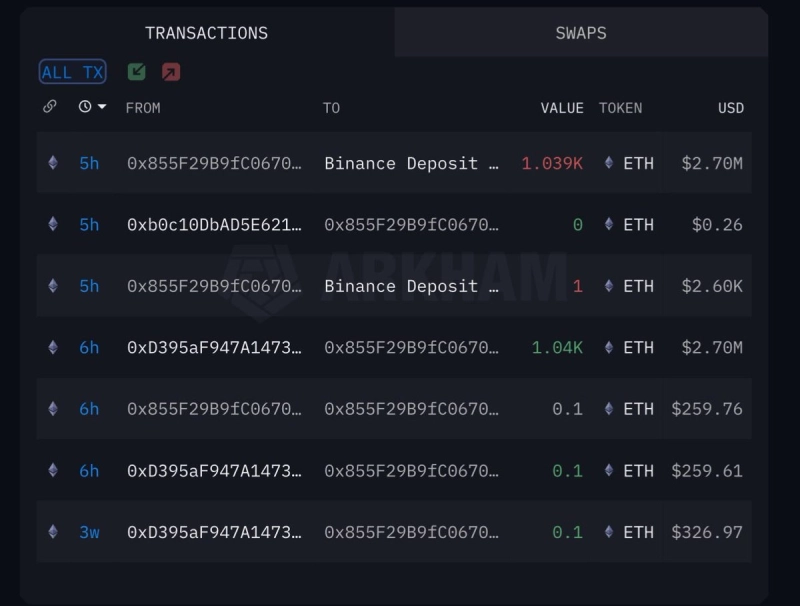
Task: Click ETH token icon in $2.60K row
Action: 608,287
